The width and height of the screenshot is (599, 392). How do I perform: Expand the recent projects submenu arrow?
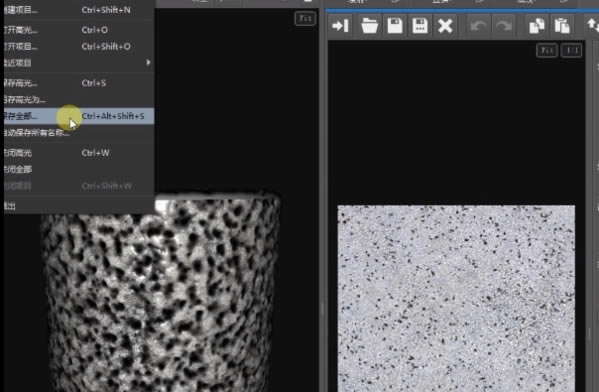click(148, 62)
